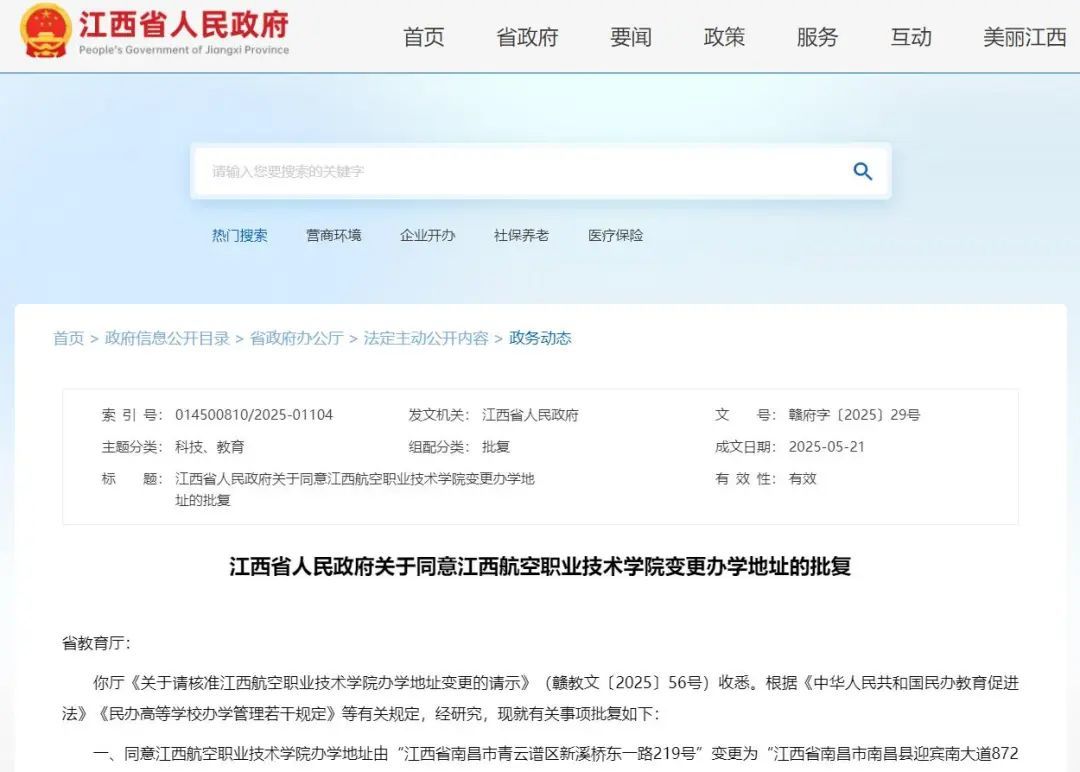Image resolution: width=1080 pixels, height=772 pixels.
Task: Click the search magnifier icon
Action: point(860,171)
